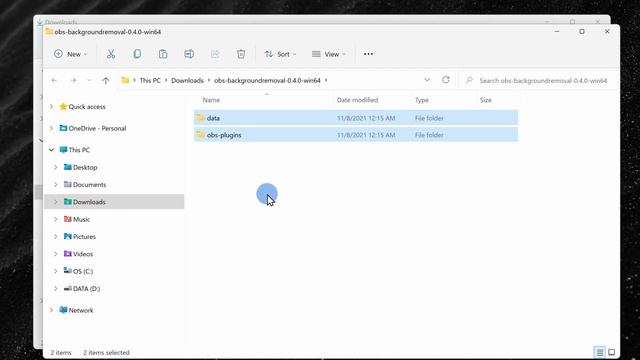Click the obs-plugins folder icon

pos(200,134)
